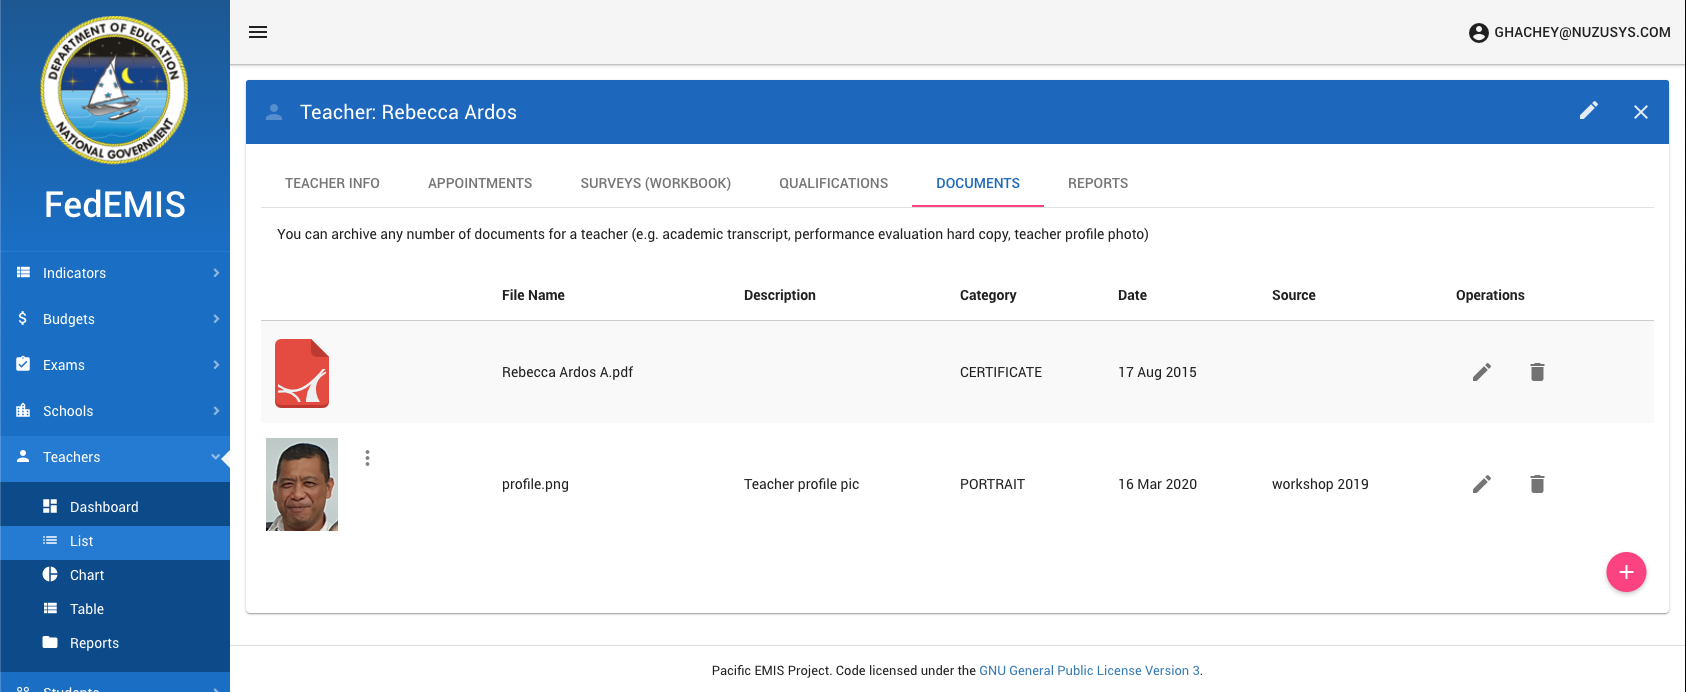1686x692 pixels.
Task: Delete the Rebecca Ardos A.pdf document
Action: click(1537, 372)
